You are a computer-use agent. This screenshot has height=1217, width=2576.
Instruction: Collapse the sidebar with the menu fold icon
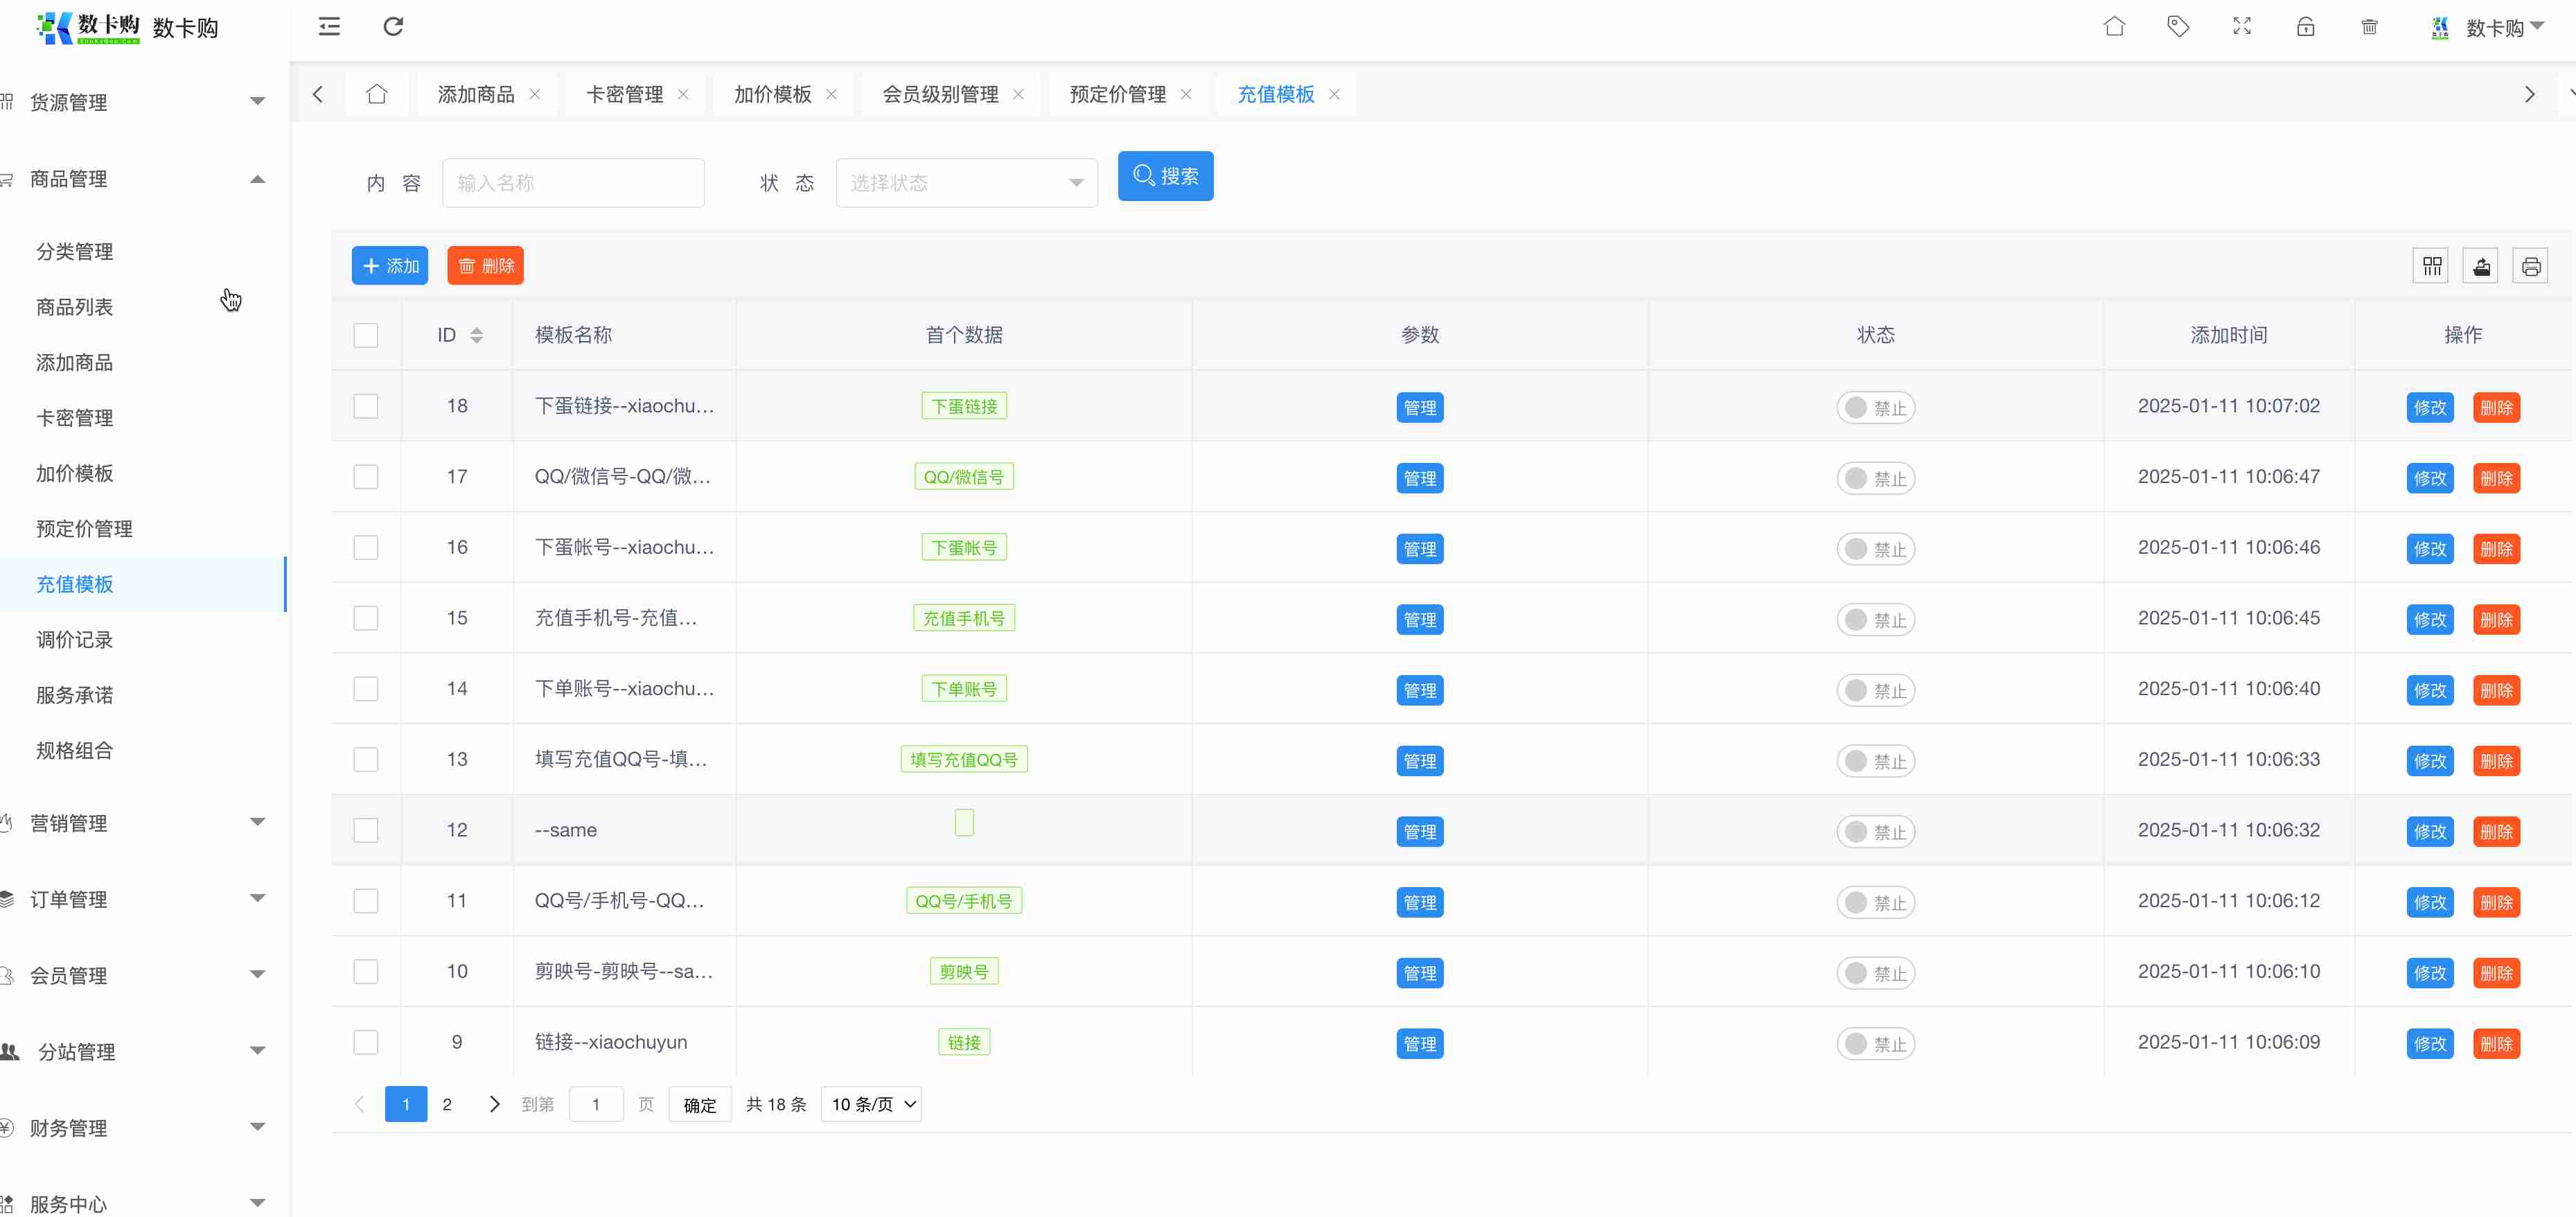[329, 27]
